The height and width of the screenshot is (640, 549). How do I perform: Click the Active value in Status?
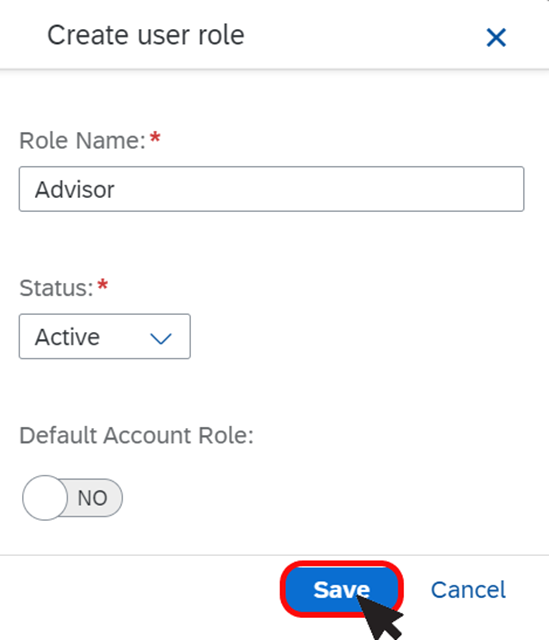pyautogui.click(x=67, y=337)
